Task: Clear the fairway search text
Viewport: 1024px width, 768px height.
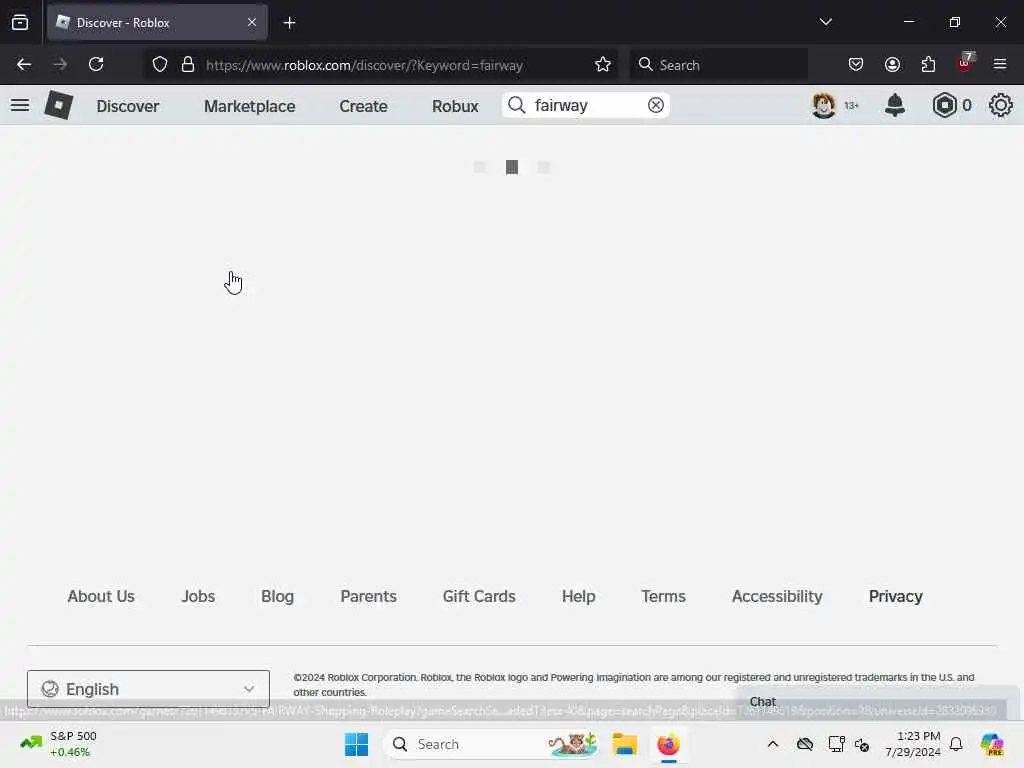Action: point(656,105)
